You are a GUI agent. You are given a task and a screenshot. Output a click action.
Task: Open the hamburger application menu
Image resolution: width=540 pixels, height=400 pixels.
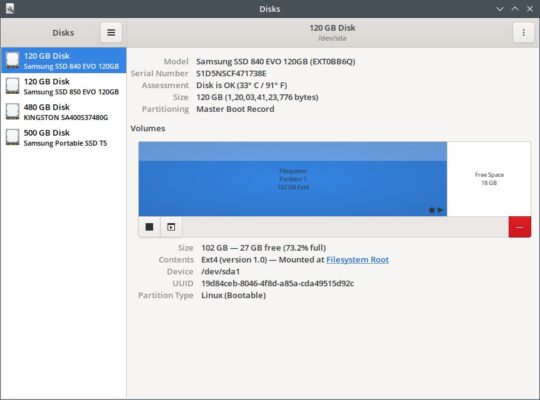111,33
